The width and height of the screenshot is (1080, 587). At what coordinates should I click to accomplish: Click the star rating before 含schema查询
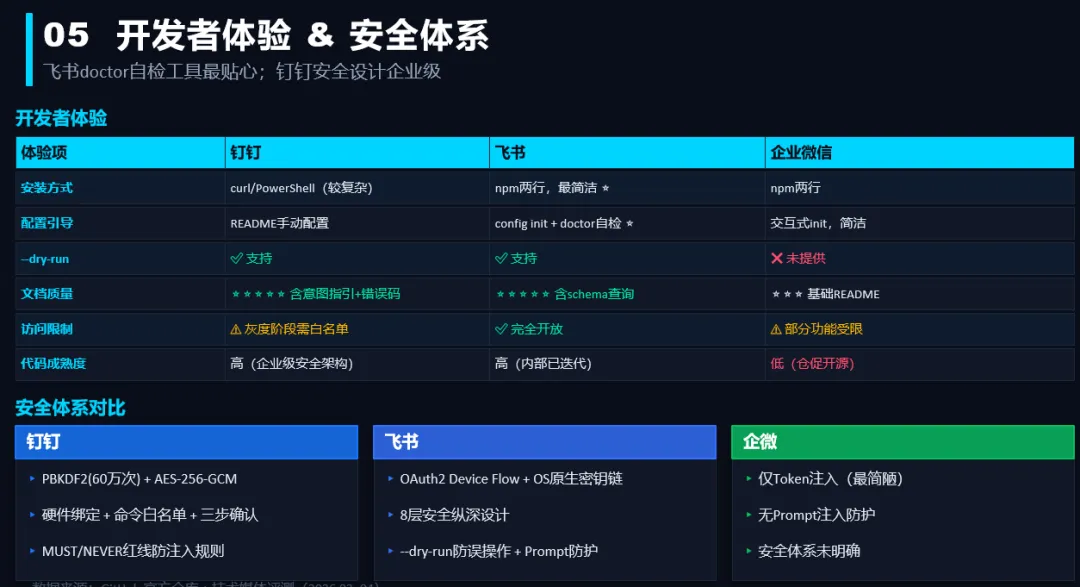(x=523, y=294)
